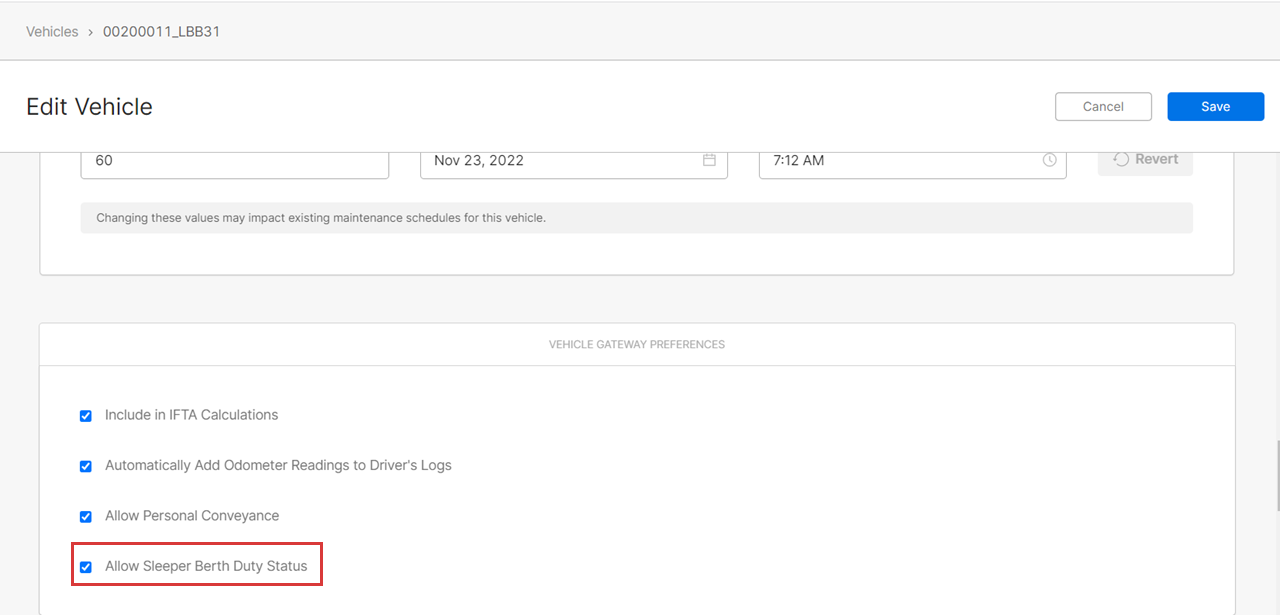Open the Nov 23, 2022 date field

click(573, 164)
